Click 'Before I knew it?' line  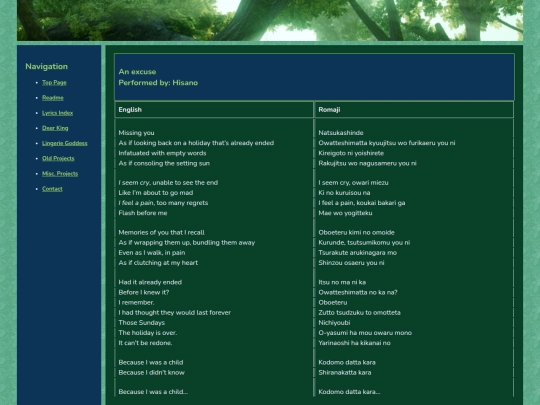tap(144, 292)
